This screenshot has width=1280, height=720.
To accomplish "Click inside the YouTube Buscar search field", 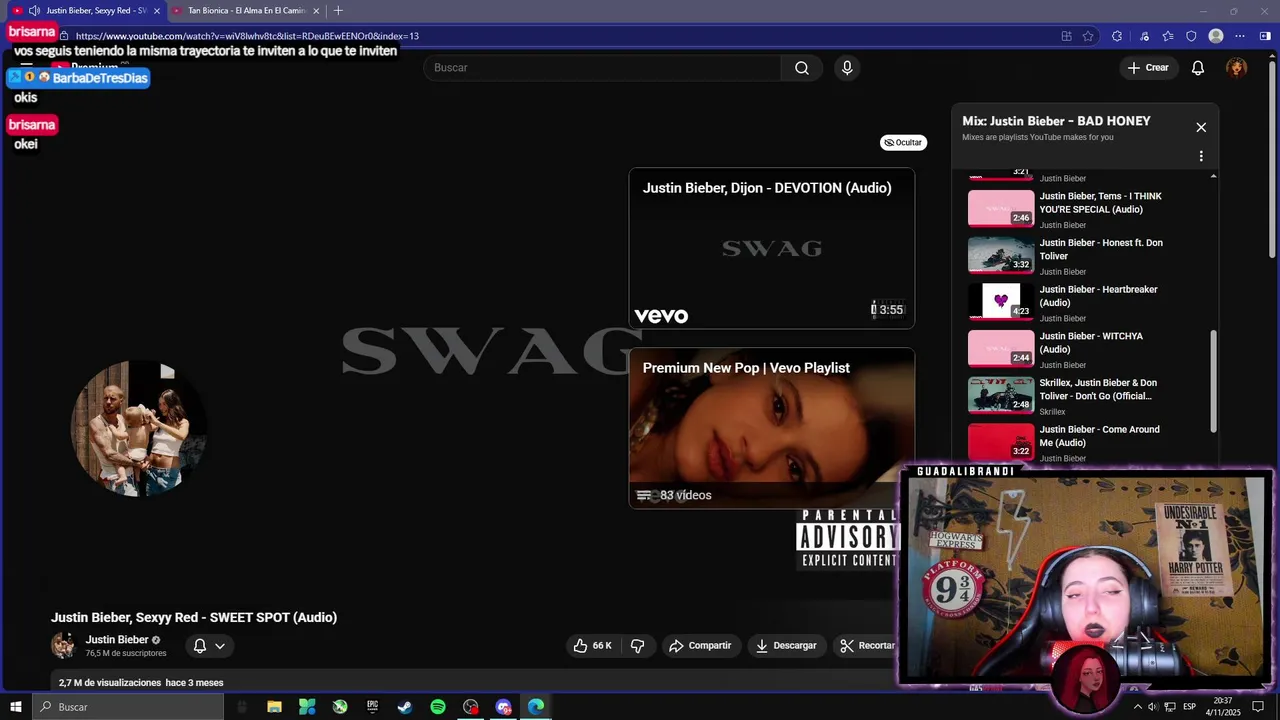I will point(603,68).
